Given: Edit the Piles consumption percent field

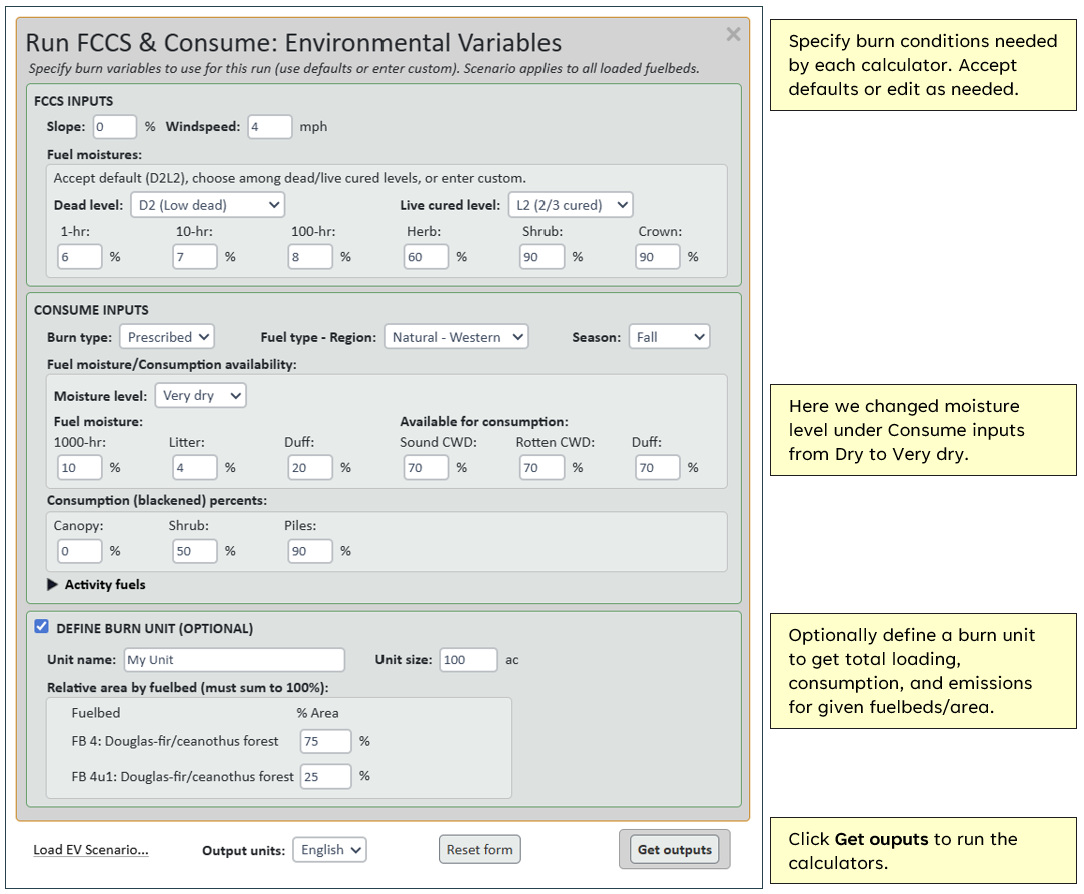Looking at the screenshot, I should click(310, 552).
